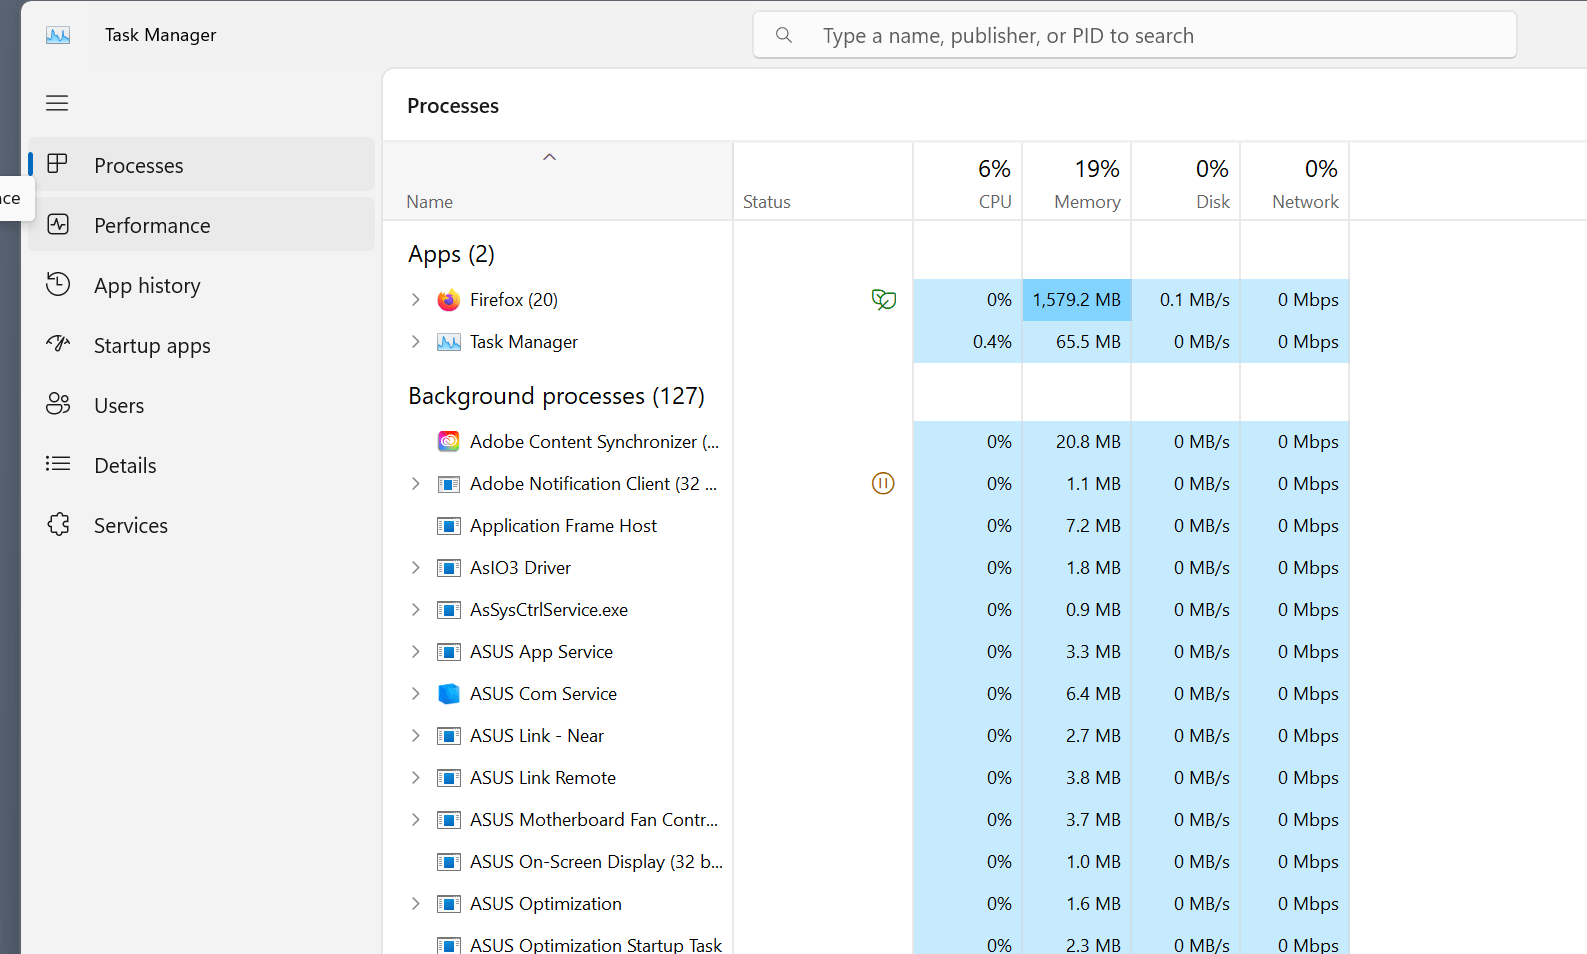Sort processes by Disk usage
Viewport: 1587px width, 954px height.
(x=1186, y=181)
